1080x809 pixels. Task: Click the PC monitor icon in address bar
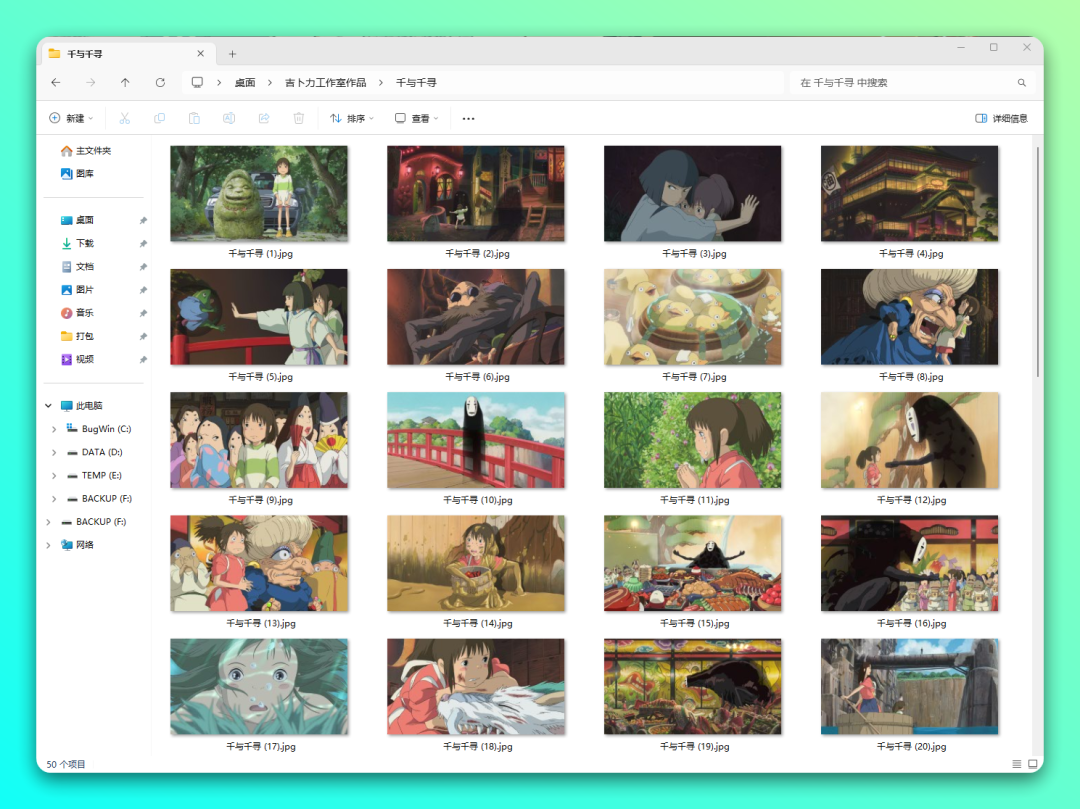tap(197, 83)
